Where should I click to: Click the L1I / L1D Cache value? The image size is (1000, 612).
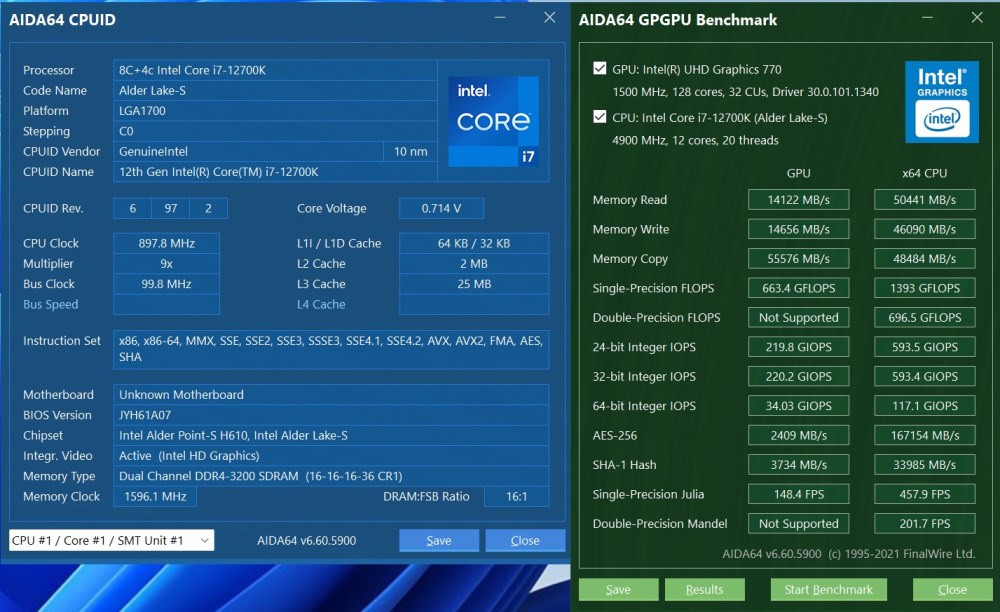coord(474,244)
